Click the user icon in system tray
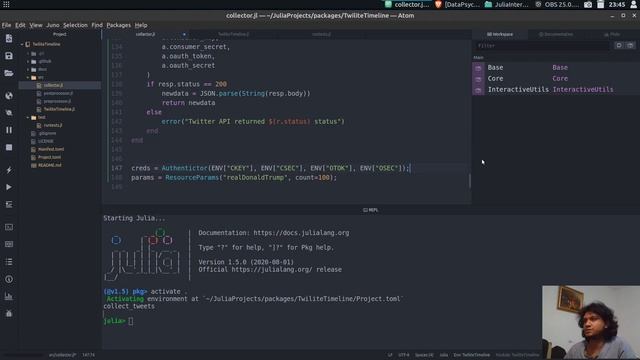The image size is (640, 360). click(x=634, y=4)
